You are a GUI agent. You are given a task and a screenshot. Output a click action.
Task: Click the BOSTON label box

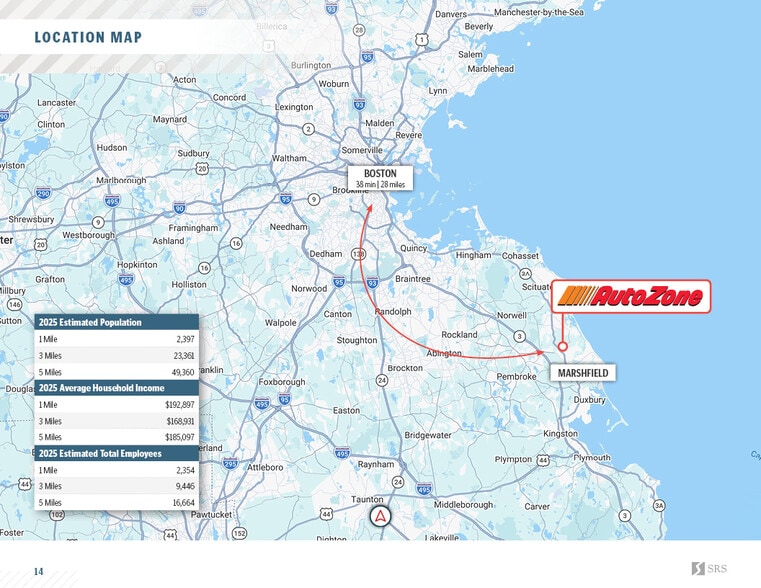pos(380,178)
